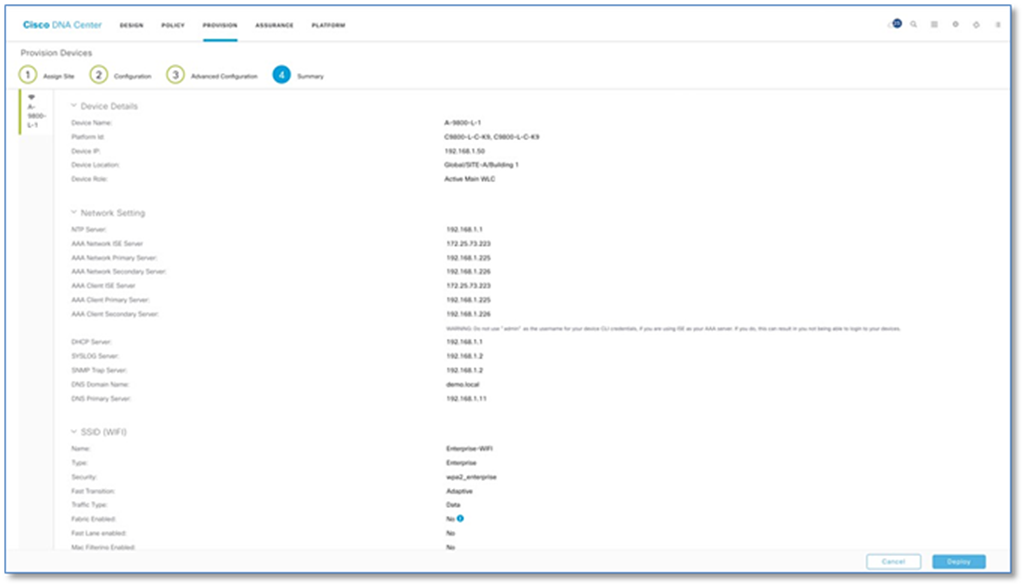Open the apps grid icon in header
Screen dimensions: 1025x587
pos(934,24)
